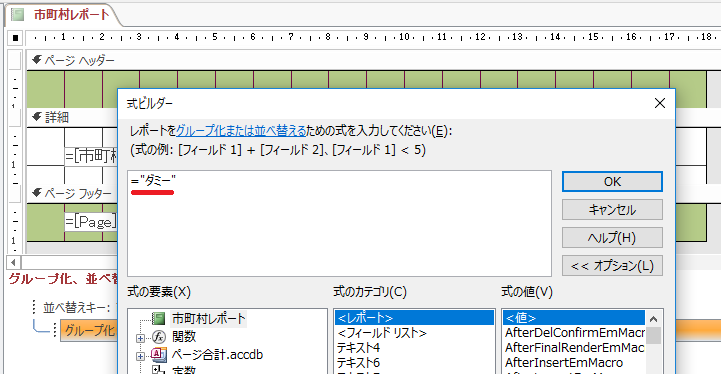
Task: Open the グループ化または並べ替える help link
Action: click(x=241, y=131)
